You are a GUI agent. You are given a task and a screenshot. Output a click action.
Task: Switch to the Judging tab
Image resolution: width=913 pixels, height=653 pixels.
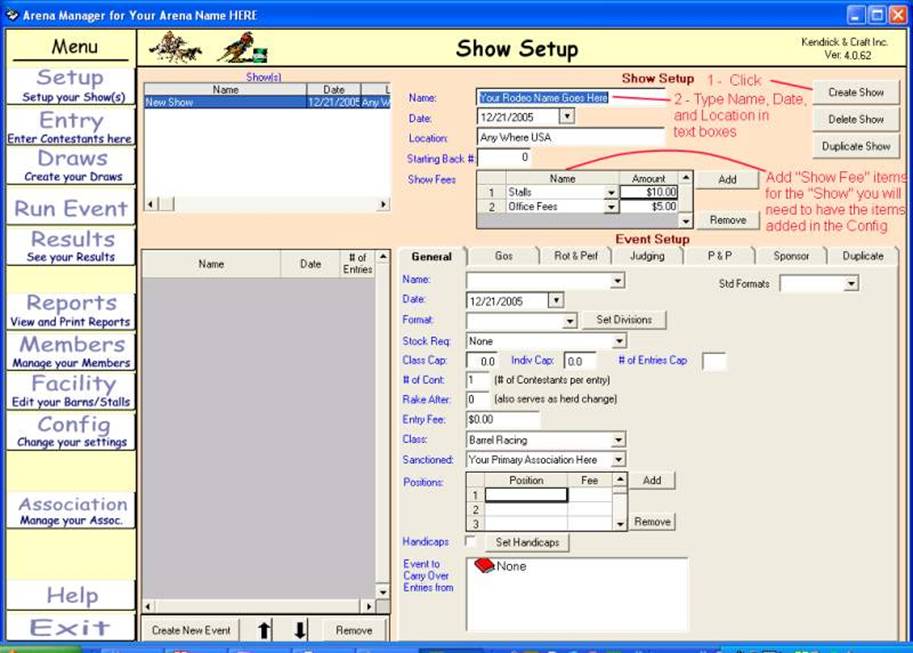coord(647,256)
